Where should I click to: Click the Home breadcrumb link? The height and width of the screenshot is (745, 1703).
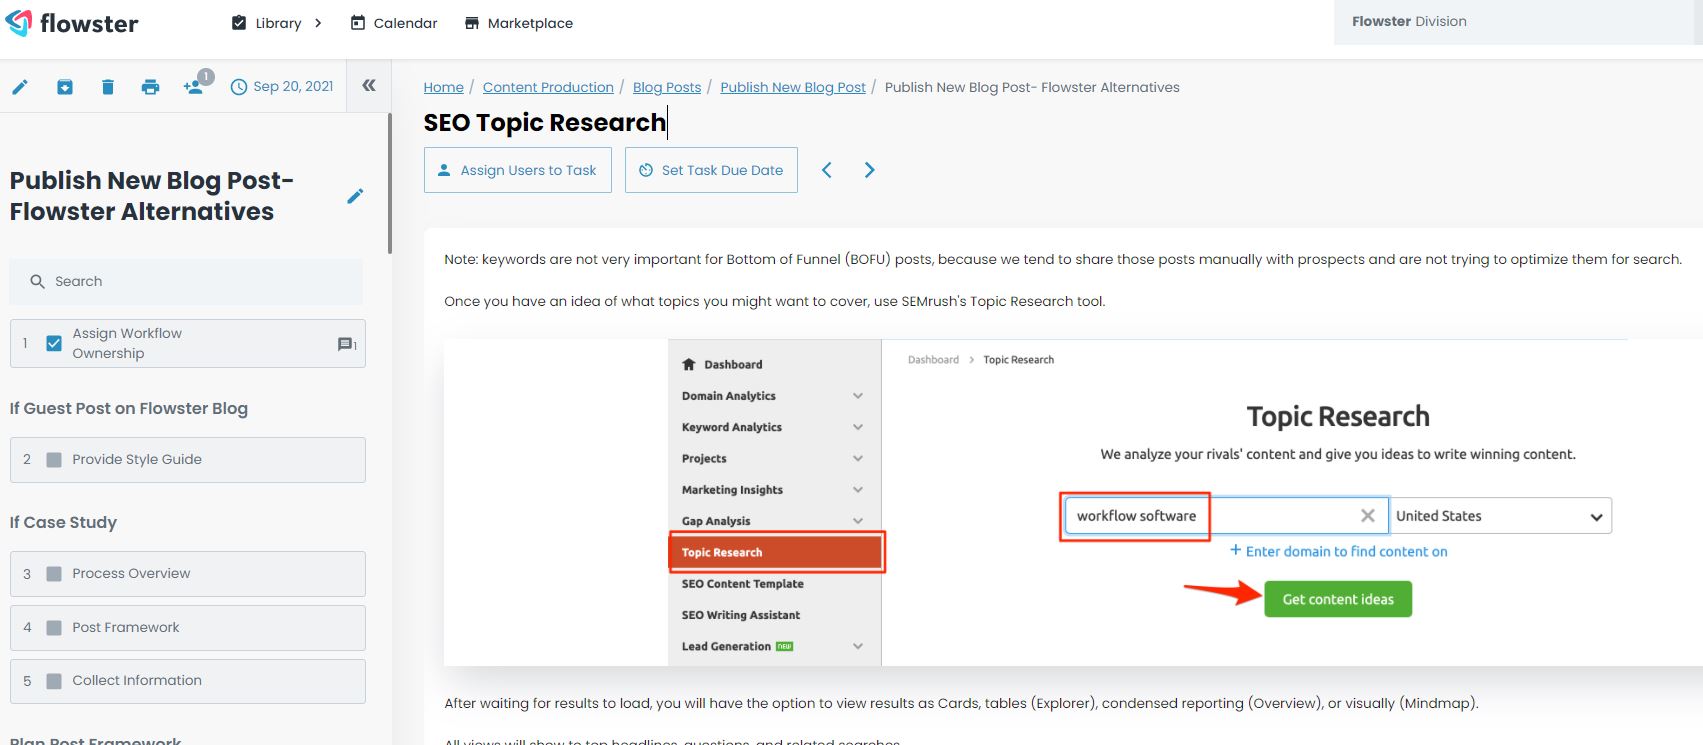click(444, 87)
